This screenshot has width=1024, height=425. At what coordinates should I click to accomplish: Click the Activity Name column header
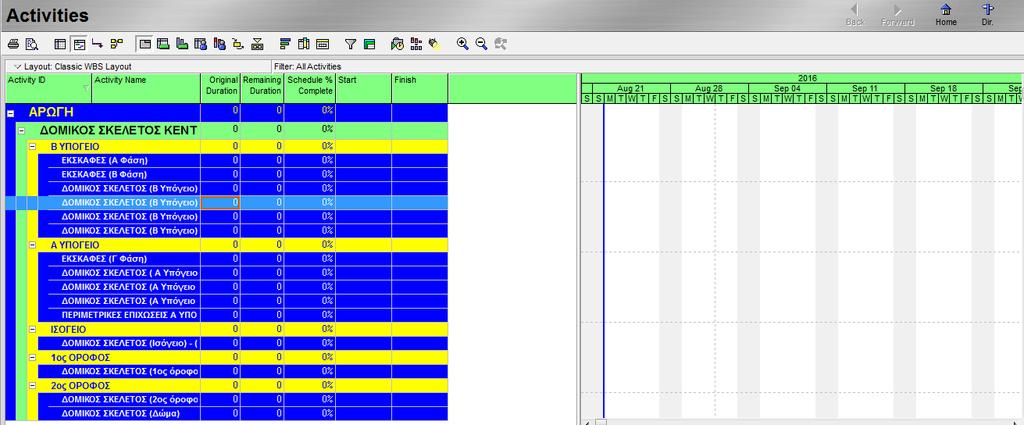146,88
